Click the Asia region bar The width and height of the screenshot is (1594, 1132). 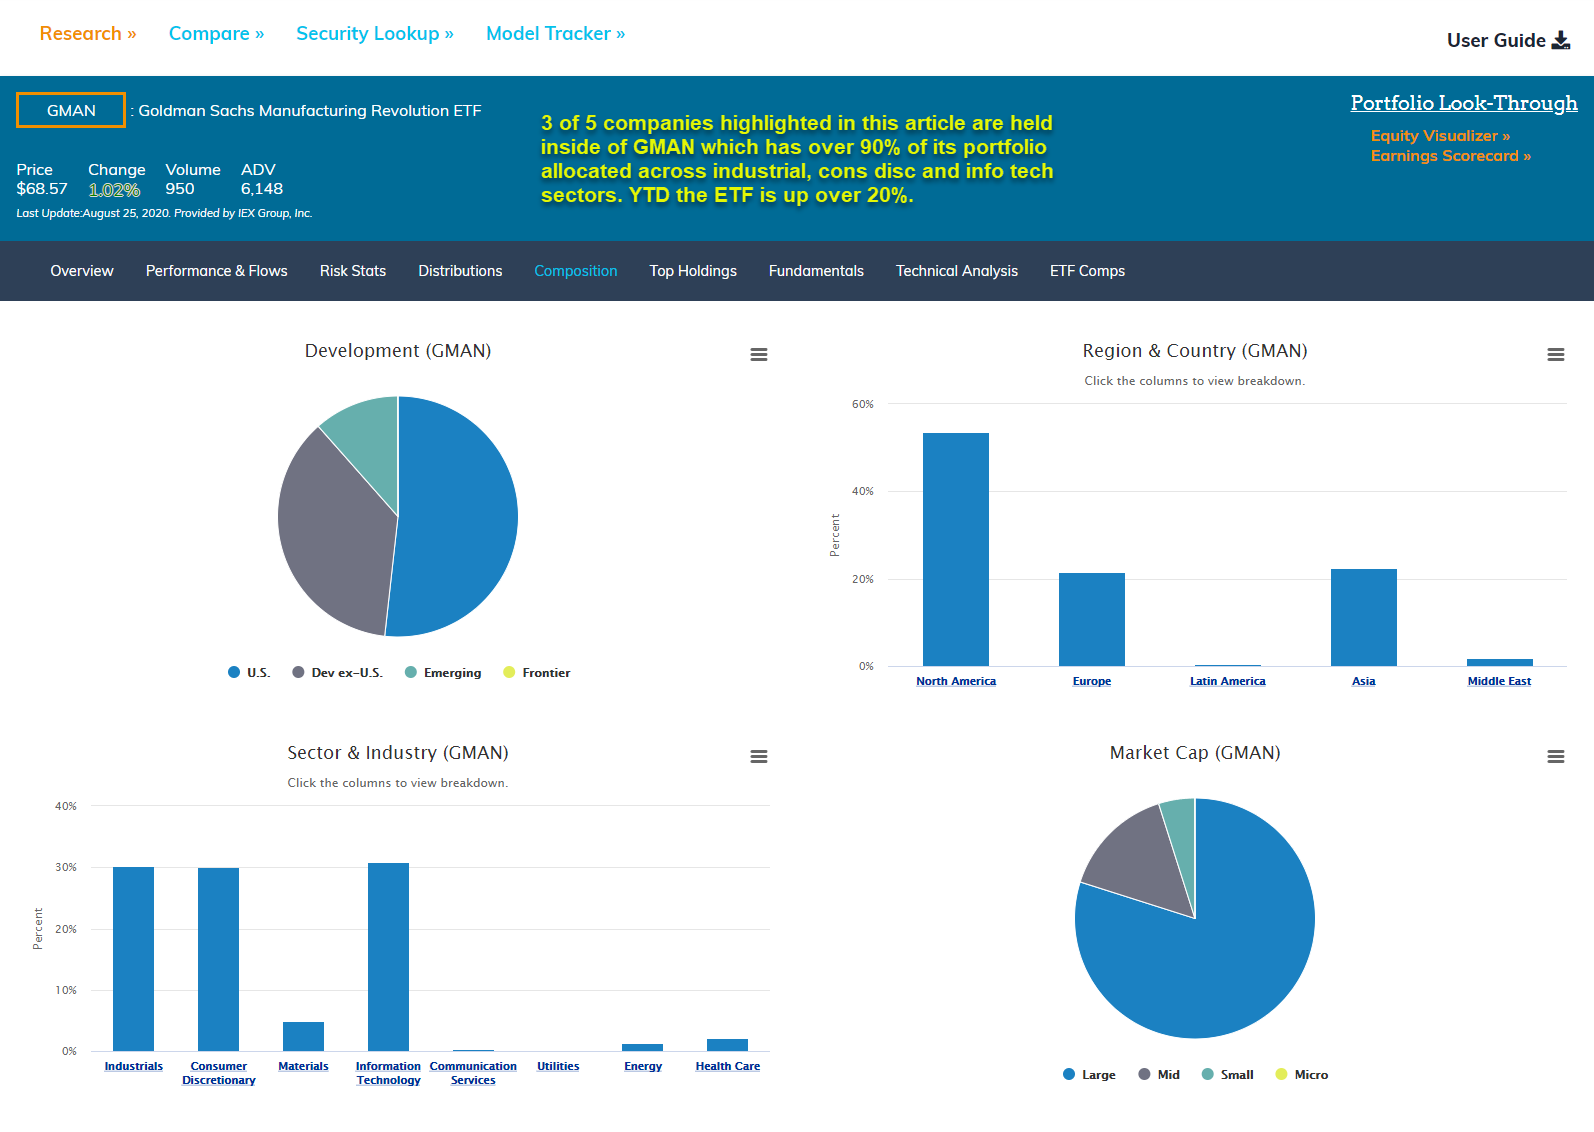[x=1364, y=617]
